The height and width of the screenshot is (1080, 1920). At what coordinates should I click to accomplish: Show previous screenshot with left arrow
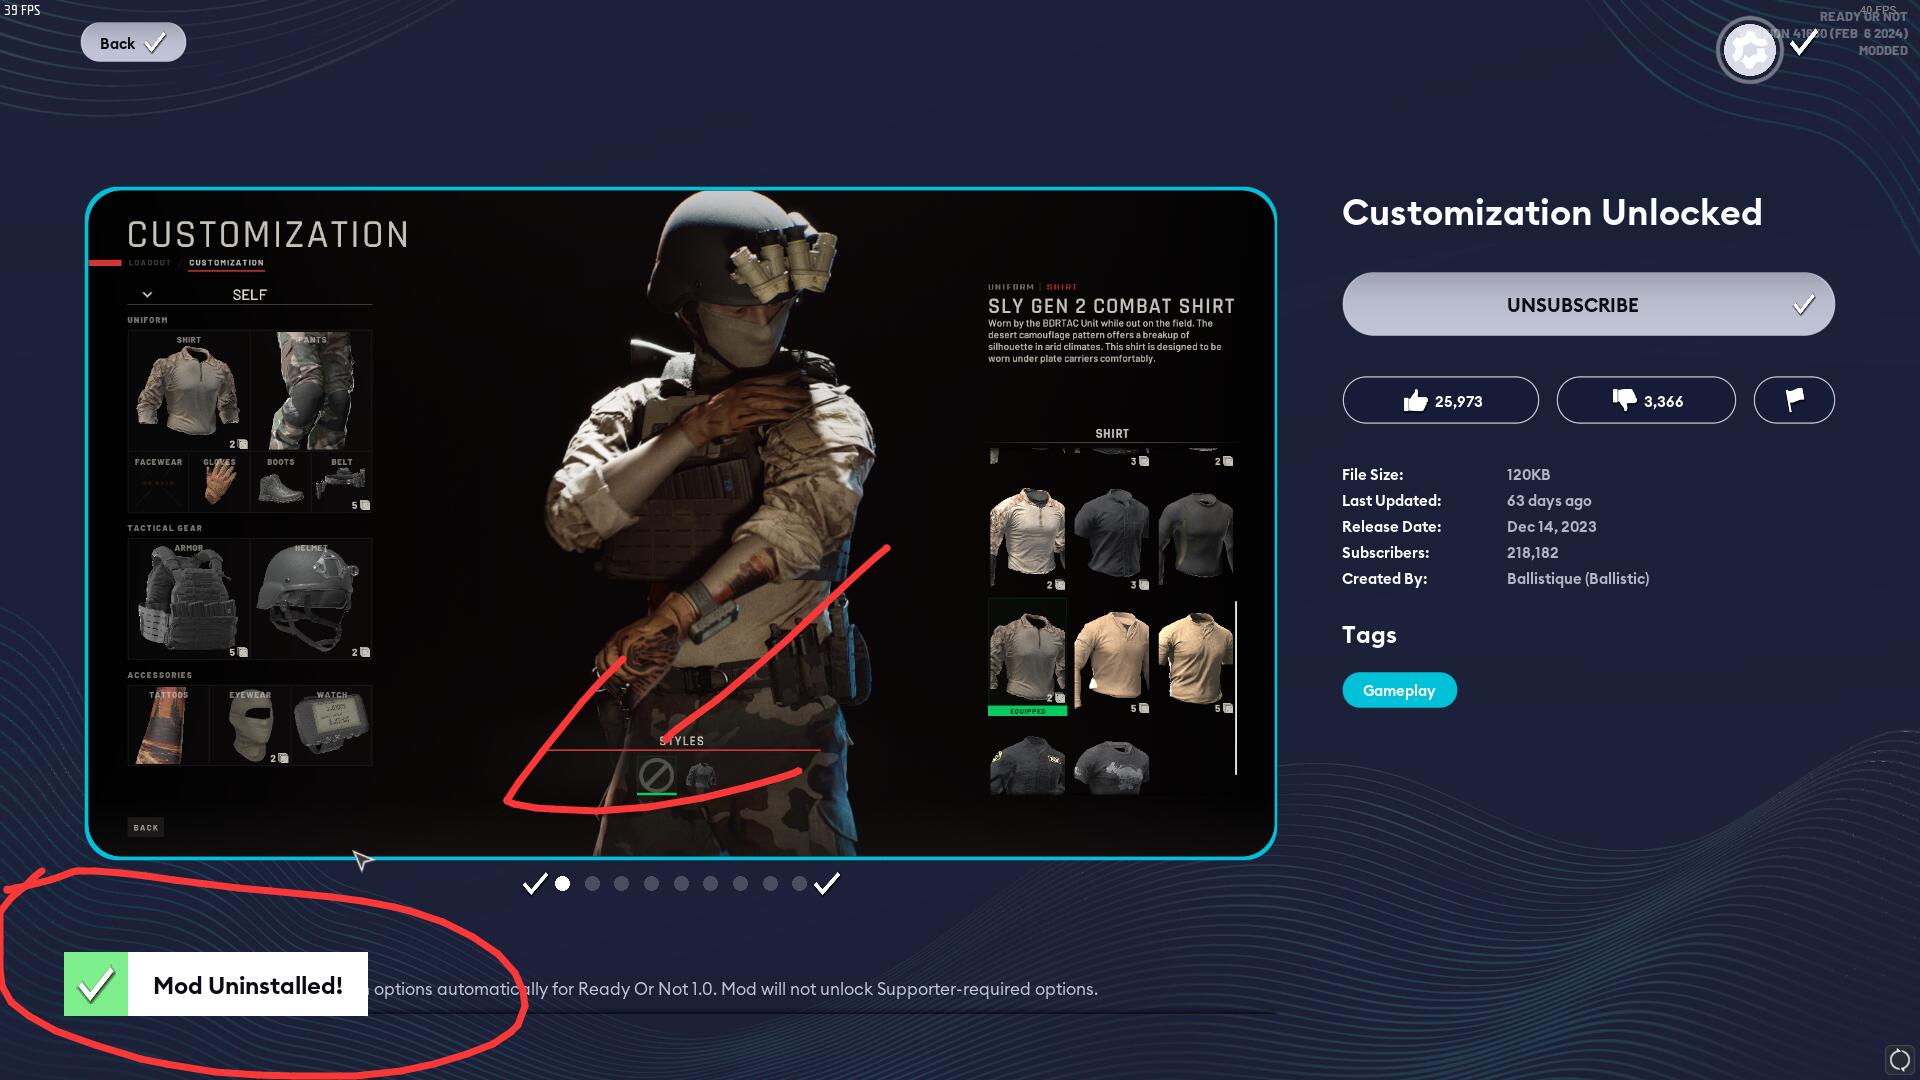point(535,884)
